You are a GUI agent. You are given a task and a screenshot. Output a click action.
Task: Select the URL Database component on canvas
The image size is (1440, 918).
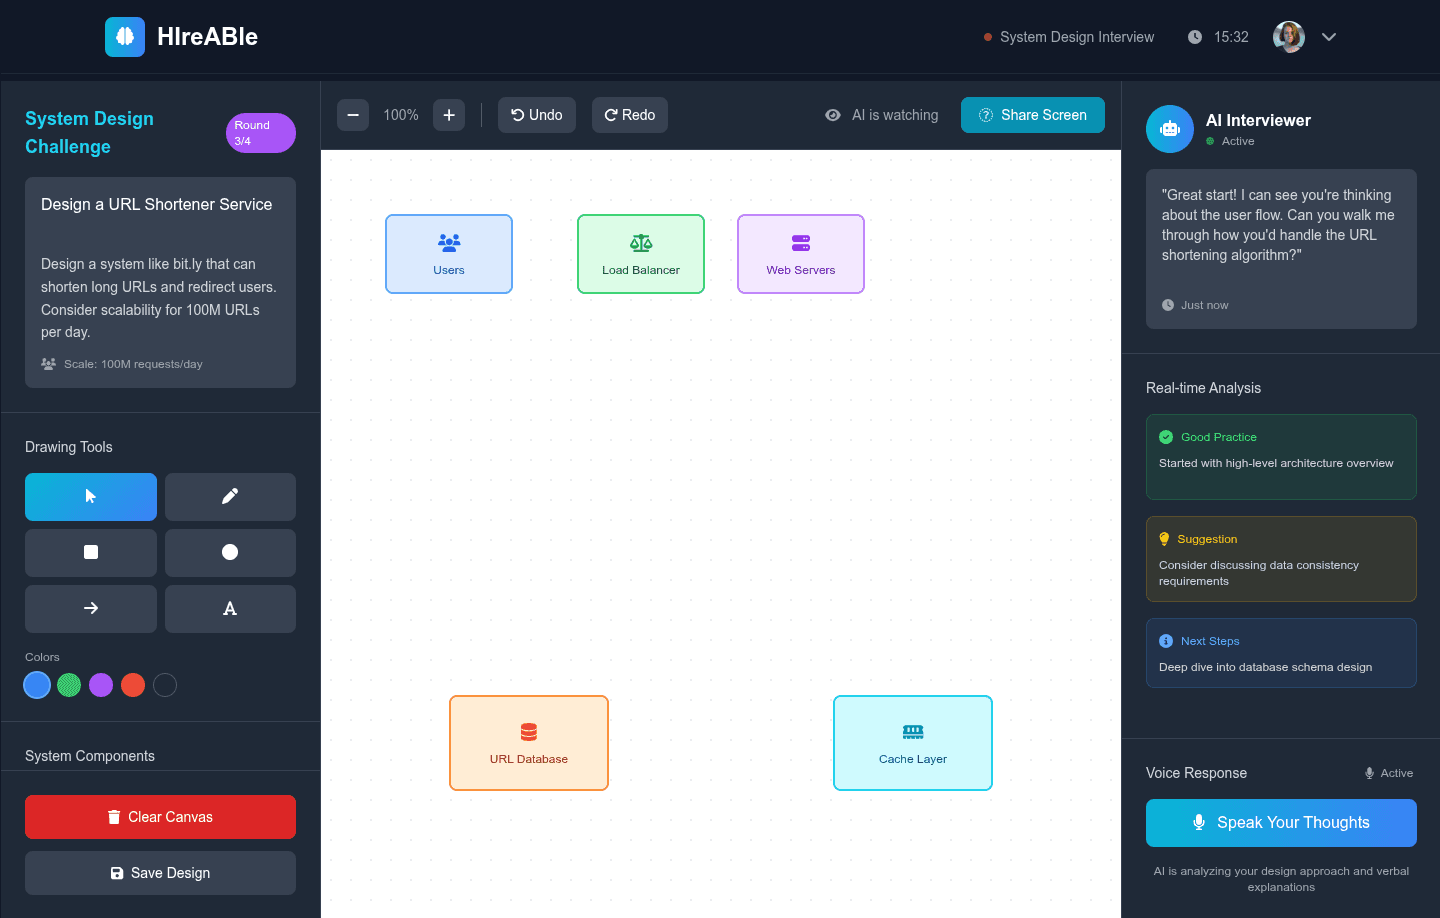point(528,742)
